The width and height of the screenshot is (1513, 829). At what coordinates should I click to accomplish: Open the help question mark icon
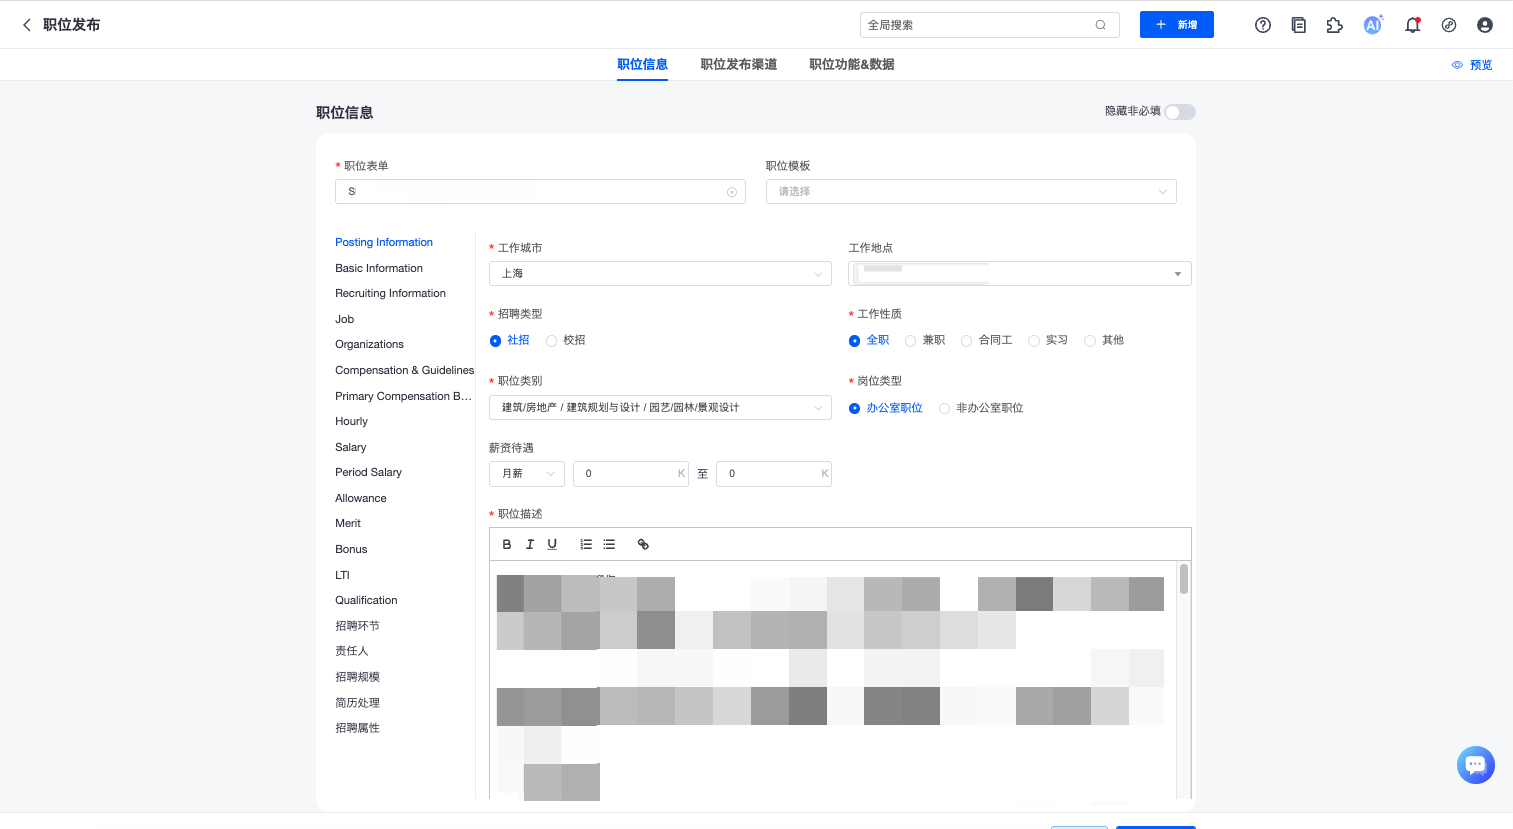tap(1263, 25)
